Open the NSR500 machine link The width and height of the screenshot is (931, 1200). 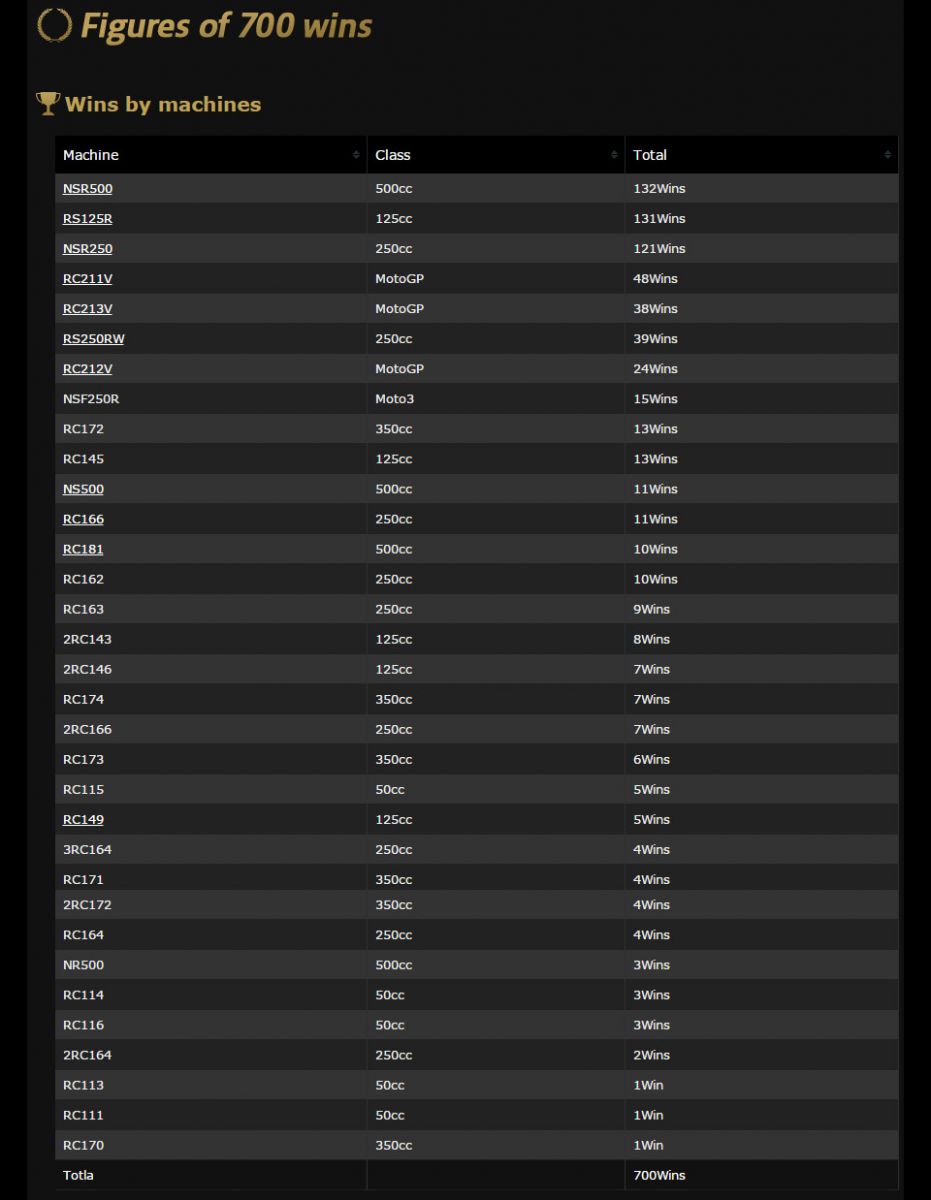point(88,189)
